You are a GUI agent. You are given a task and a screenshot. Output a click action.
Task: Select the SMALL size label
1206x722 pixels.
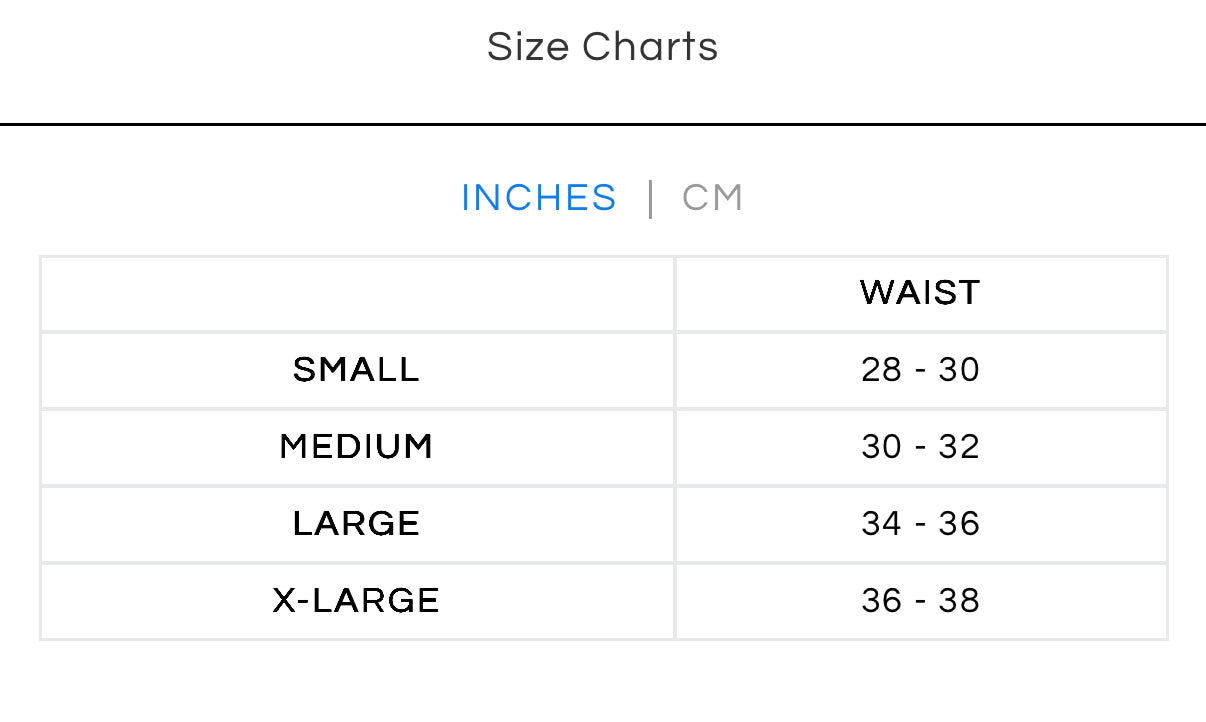356,370
